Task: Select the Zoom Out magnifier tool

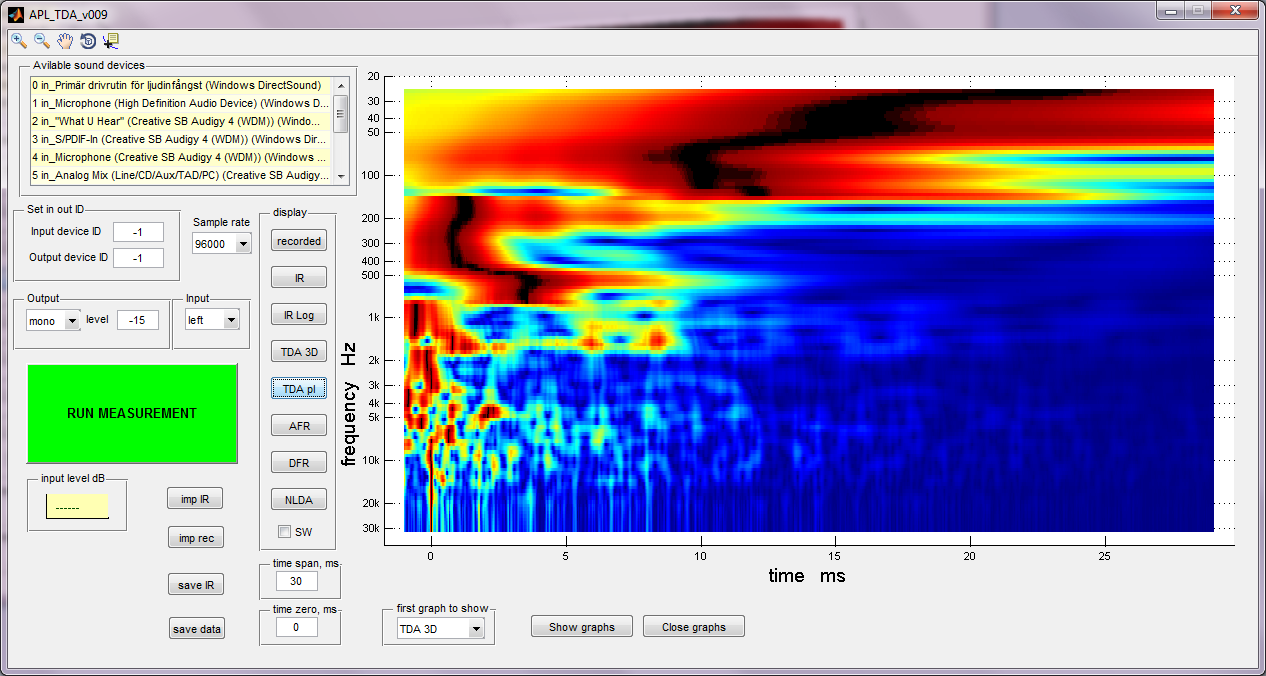Action: click(42, 41)
